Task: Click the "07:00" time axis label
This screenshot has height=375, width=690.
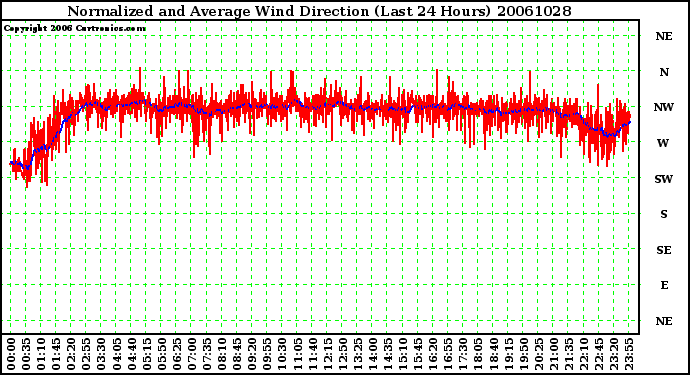Action: [x=192, y=354]
